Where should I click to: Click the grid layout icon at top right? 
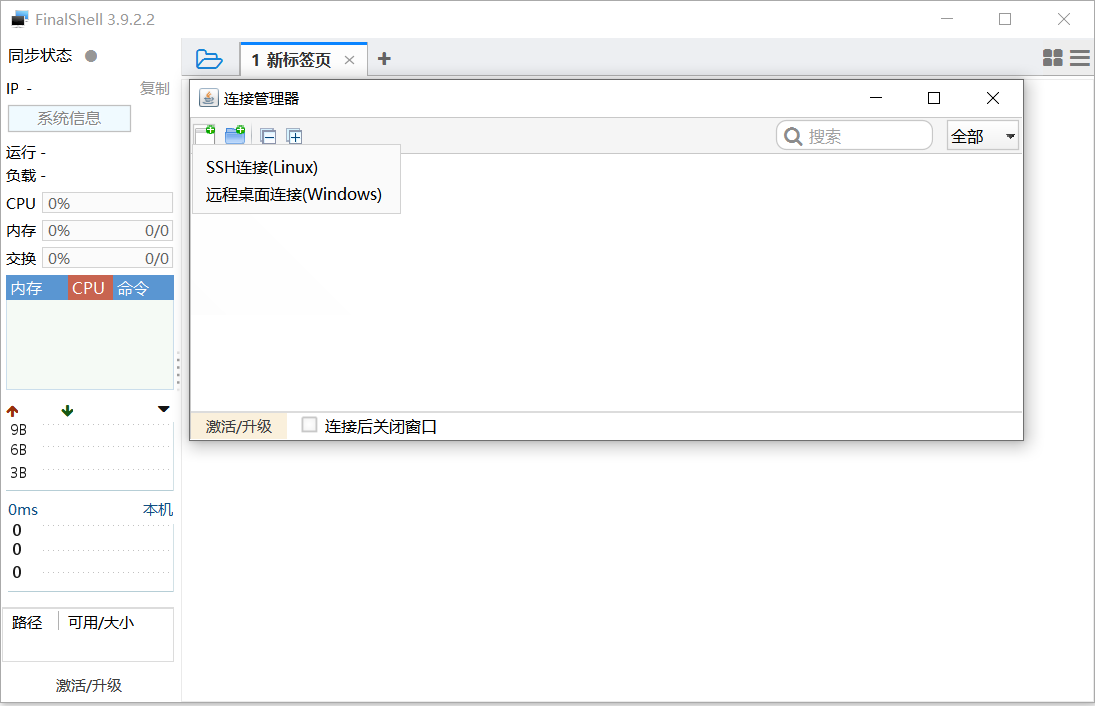click(x=1052, y=59)
